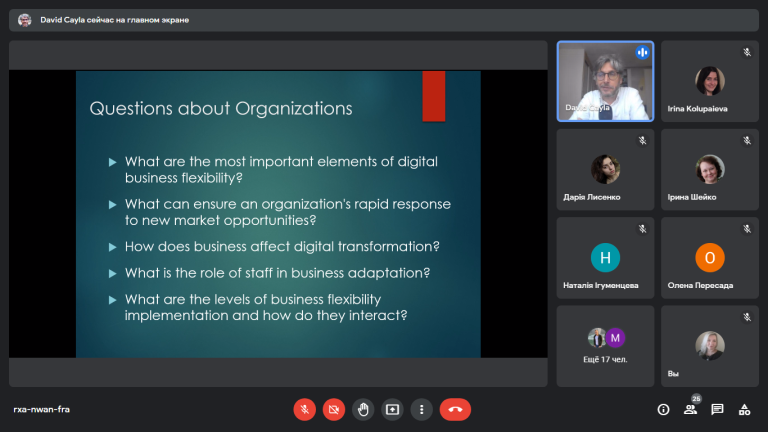The image size is (768, 432).
Task: Turn on the camera
Action: (x=334, y=409)
